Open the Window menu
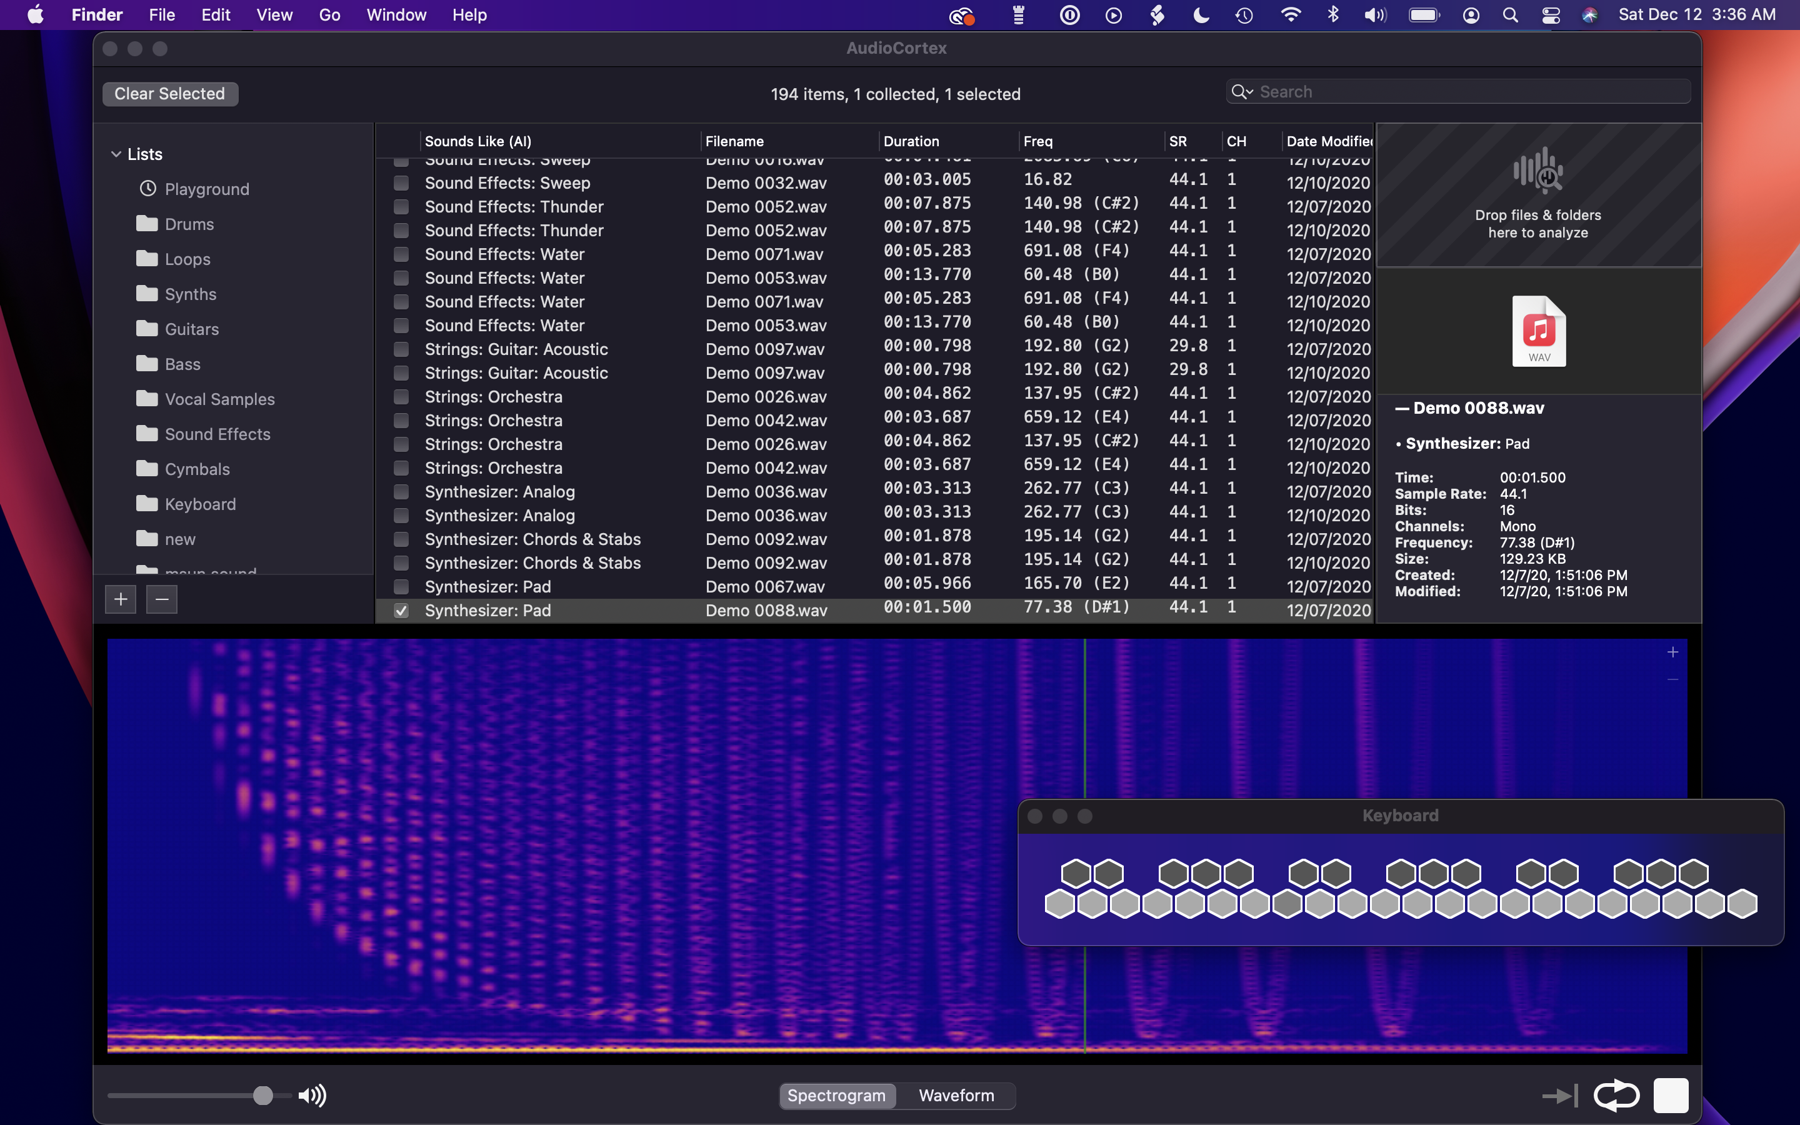 click(396, 15)
